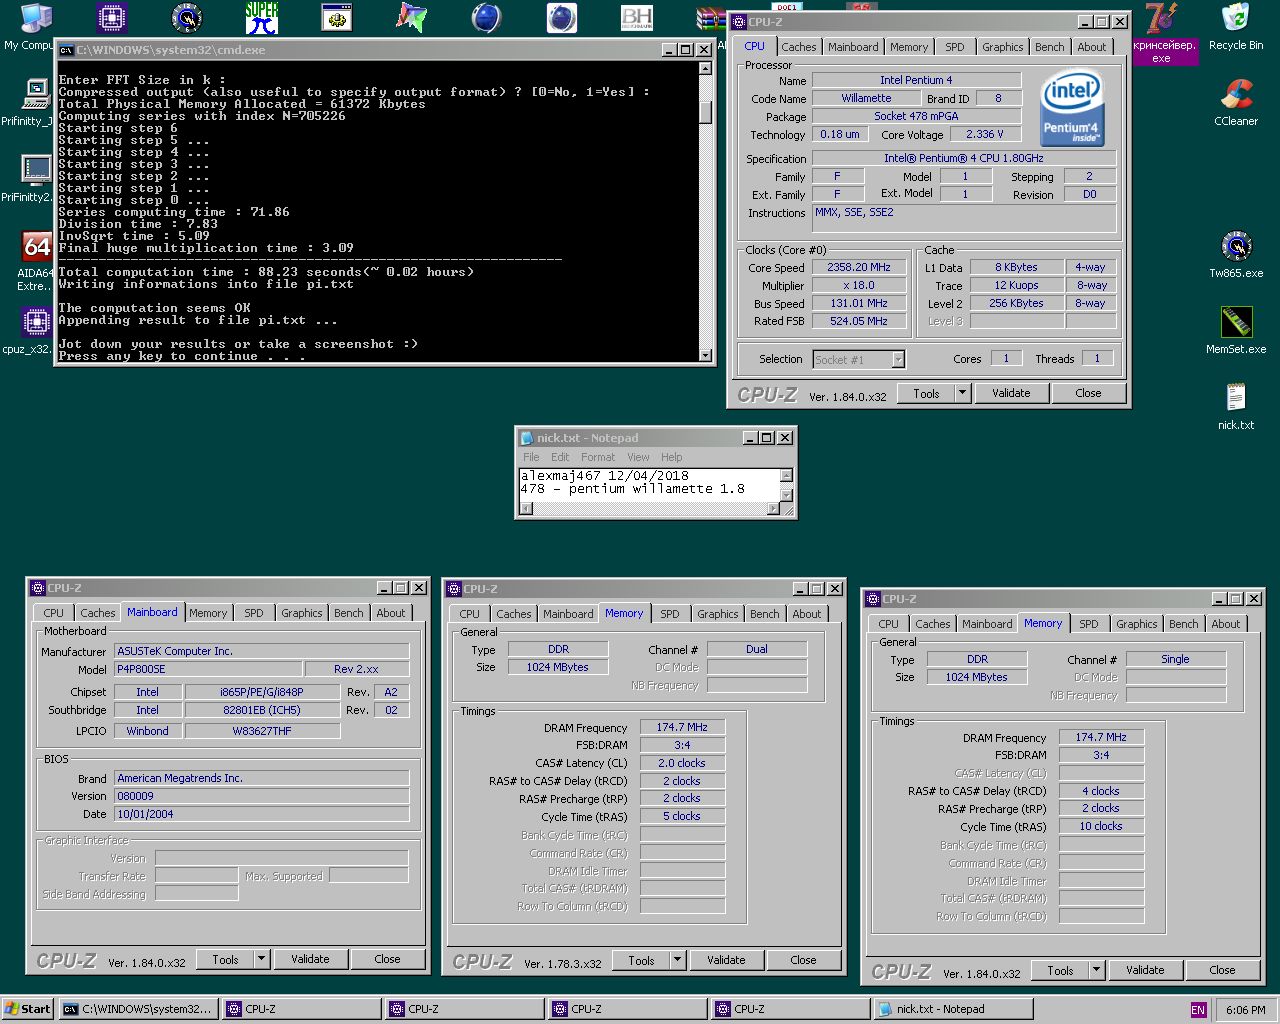This screenshot has height=1024, width=1280.
Task: Click the cmd window scroll down arrow
Action: pos(706,355)
